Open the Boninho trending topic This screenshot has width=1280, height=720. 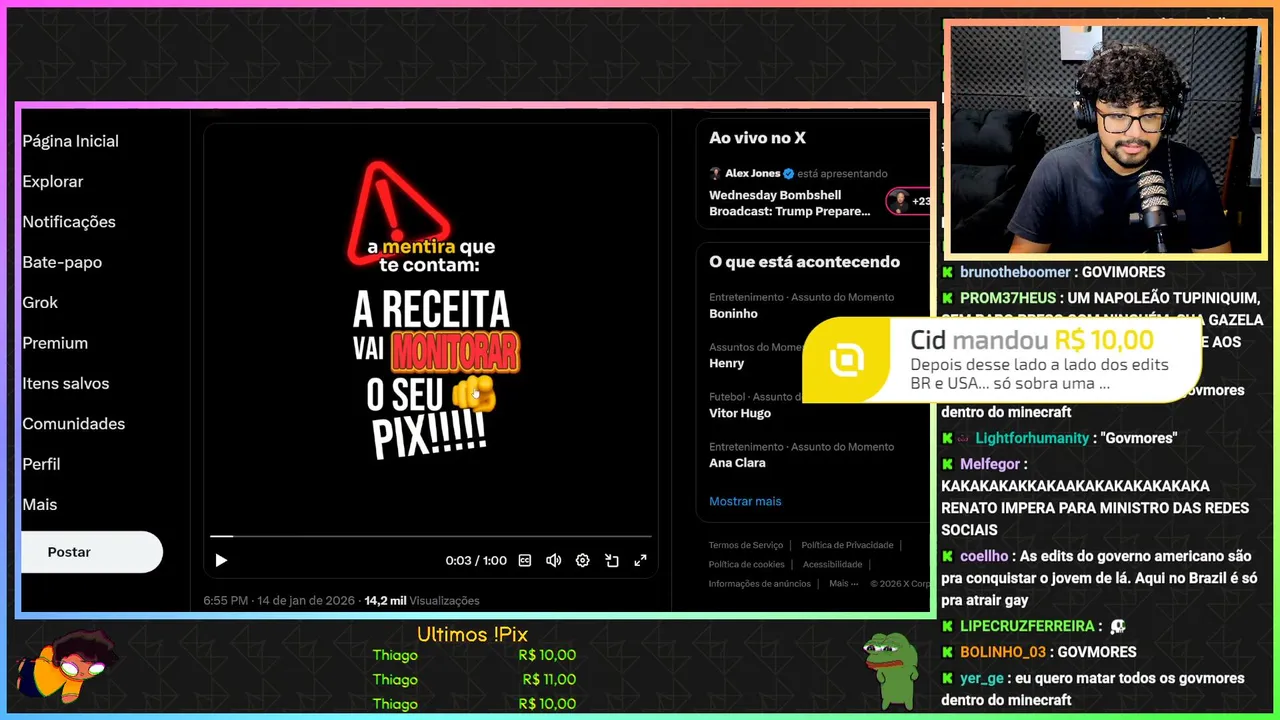733,314
